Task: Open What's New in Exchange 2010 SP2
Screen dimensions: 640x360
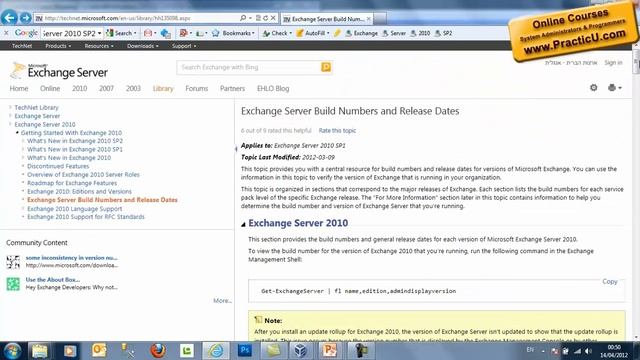Action: 75,141
